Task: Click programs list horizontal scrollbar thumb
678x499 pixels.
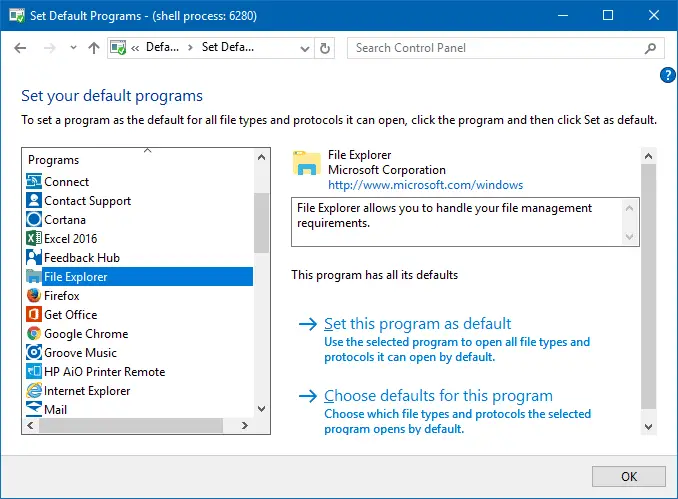Action: click(131, 425)
